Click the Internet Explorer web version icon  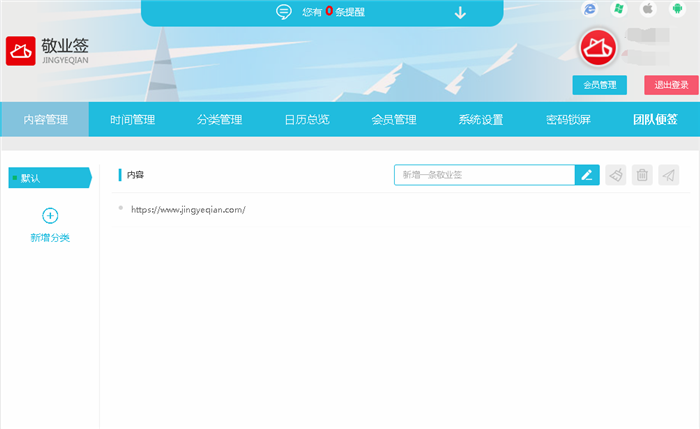pyautogui.click(x=590, y=9)
